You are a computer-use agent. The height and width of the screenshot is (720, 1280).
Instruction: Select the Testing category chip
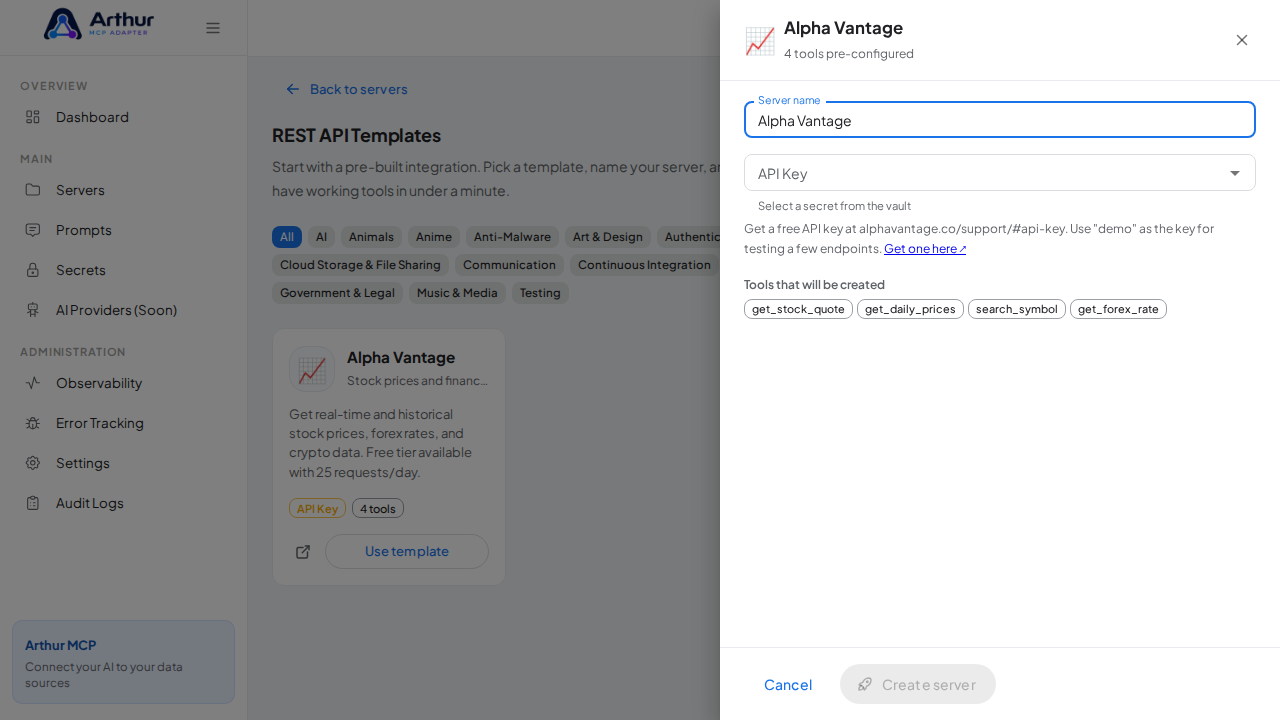click(x=540, y=293)
